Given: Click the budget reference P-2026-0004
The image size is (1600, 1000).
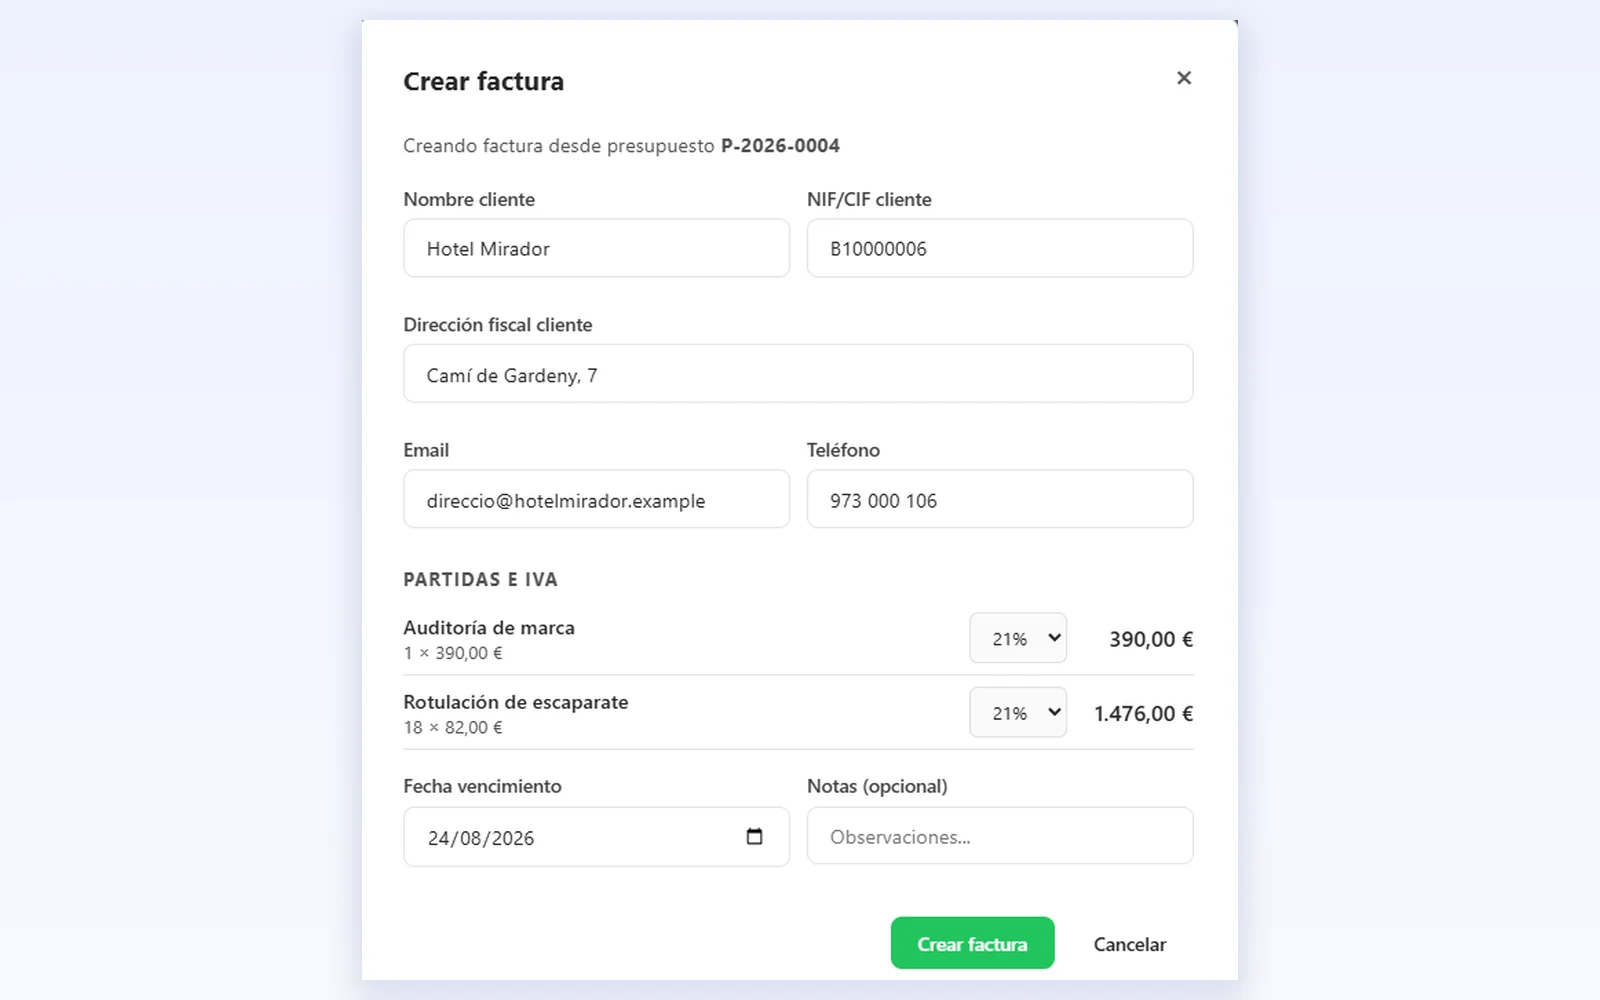Looking at the screenshot, I should tap(780, 146).
